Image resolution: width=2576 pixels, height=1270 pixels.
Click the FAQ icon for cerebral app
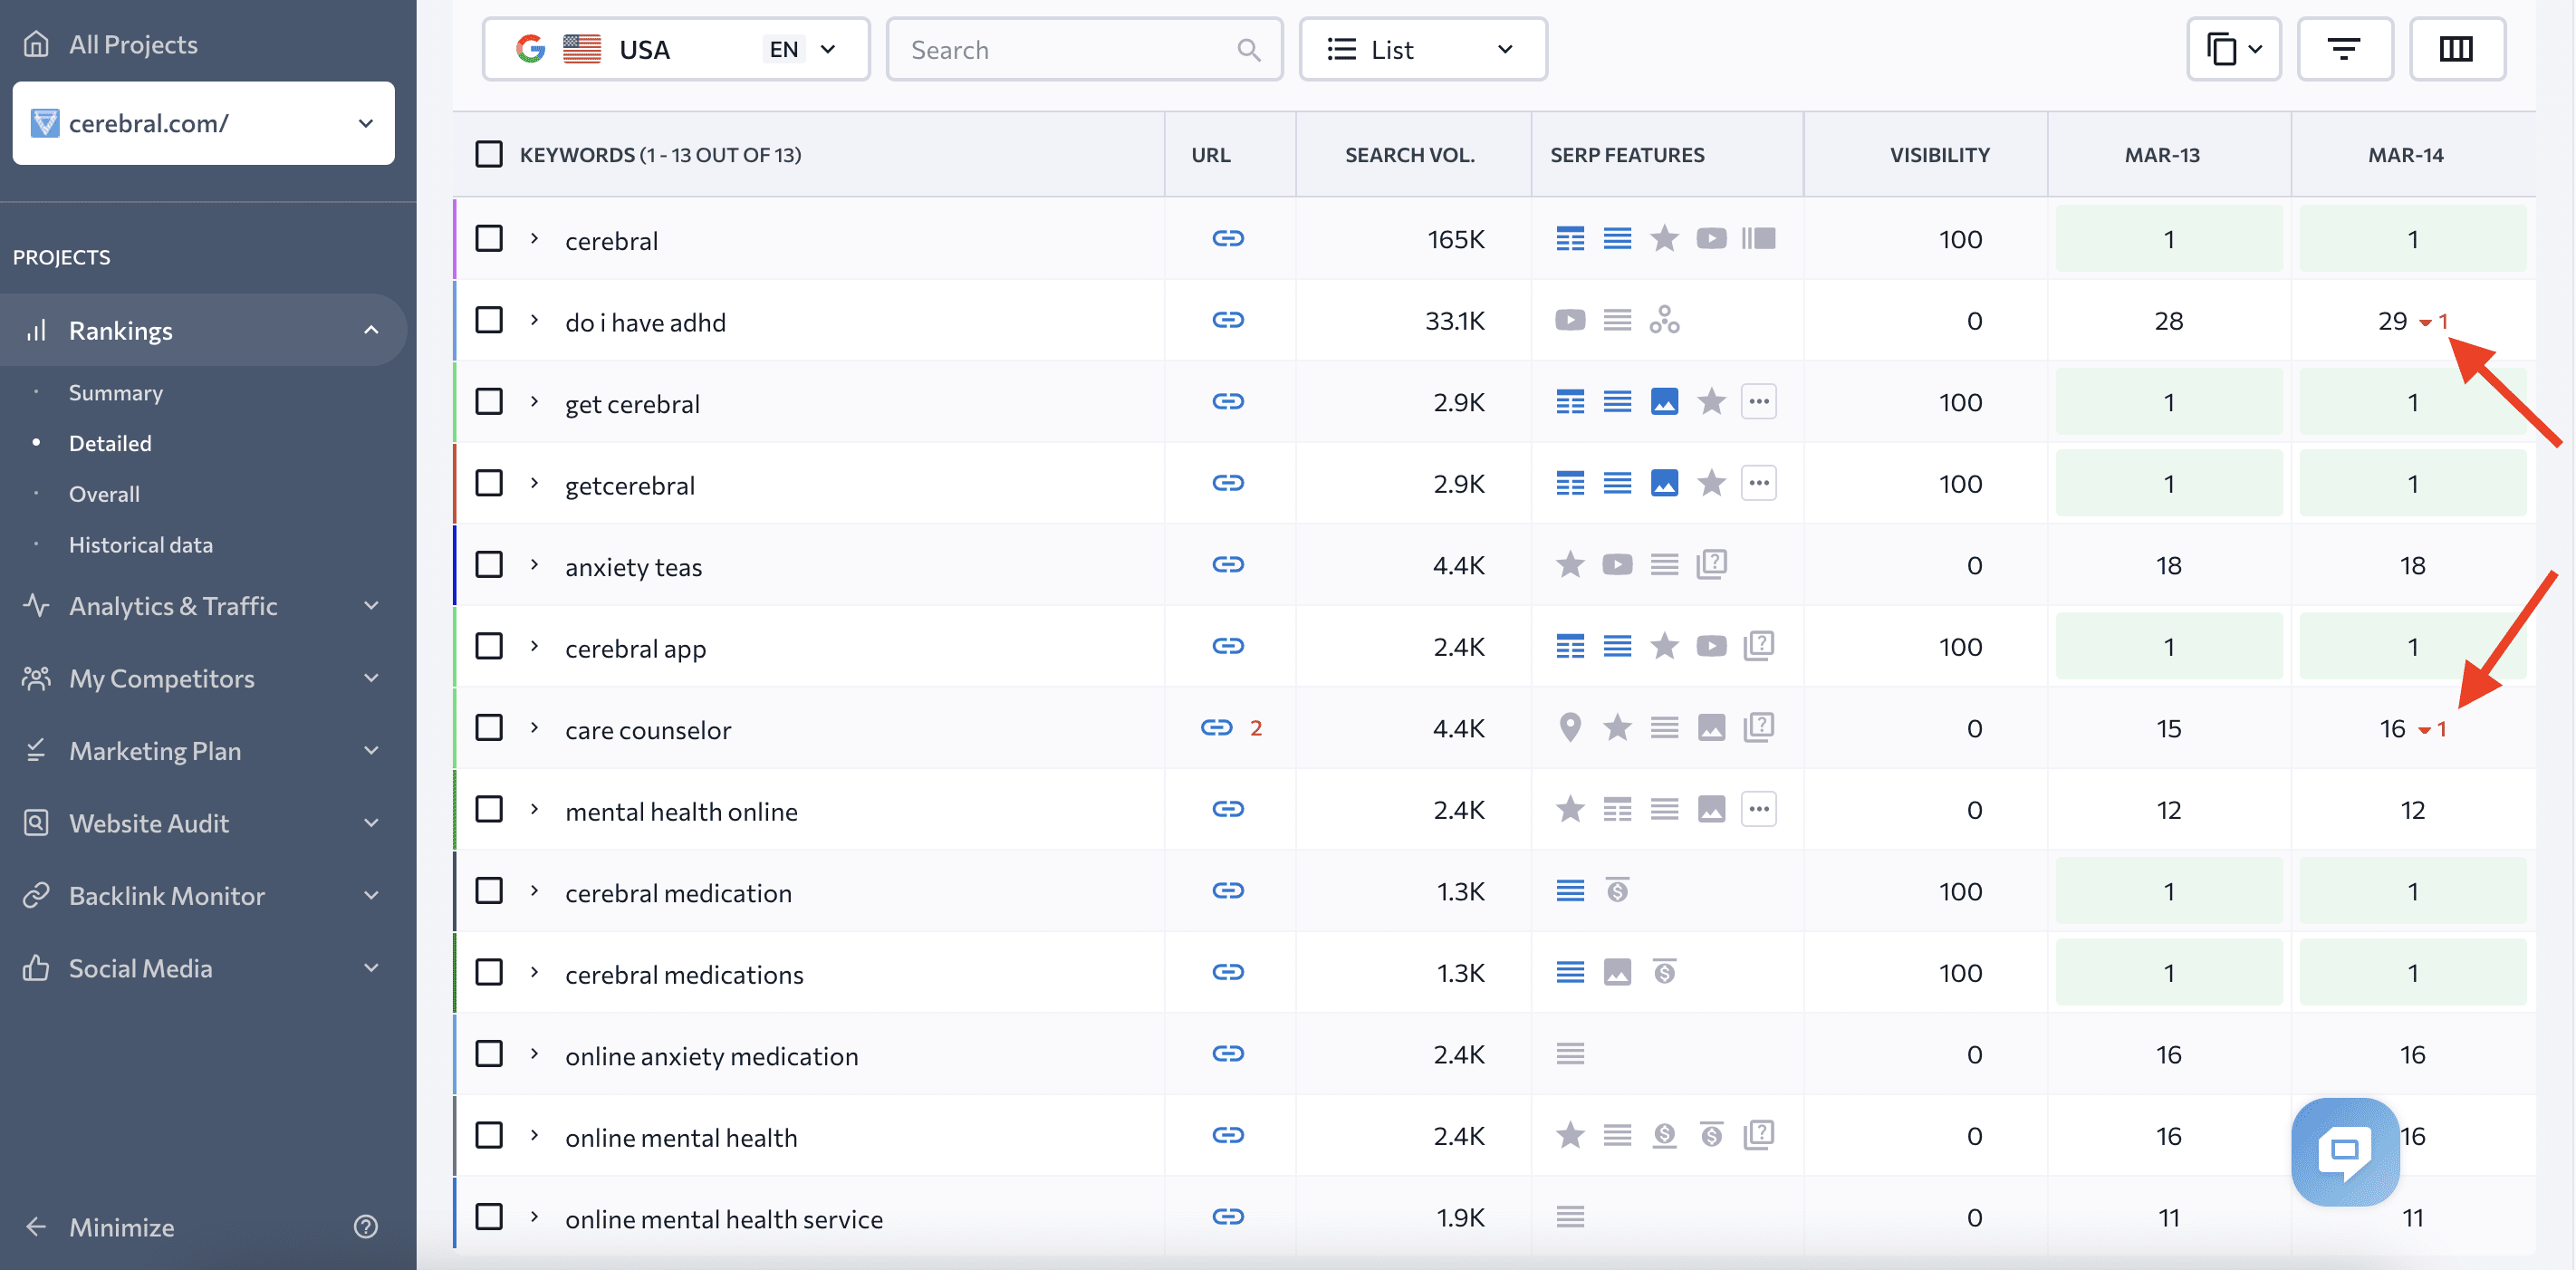coord(1758,646)
